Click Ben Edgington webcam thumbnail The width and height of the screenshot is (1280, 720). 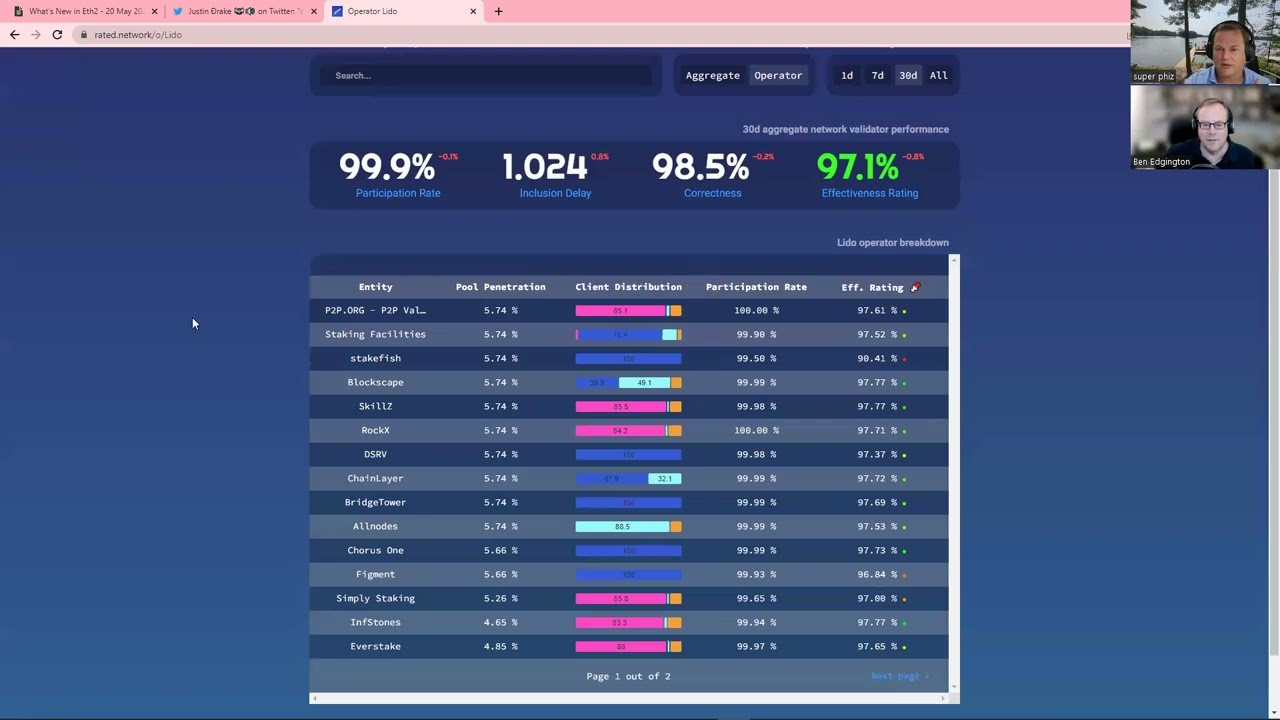(1205, 127)
